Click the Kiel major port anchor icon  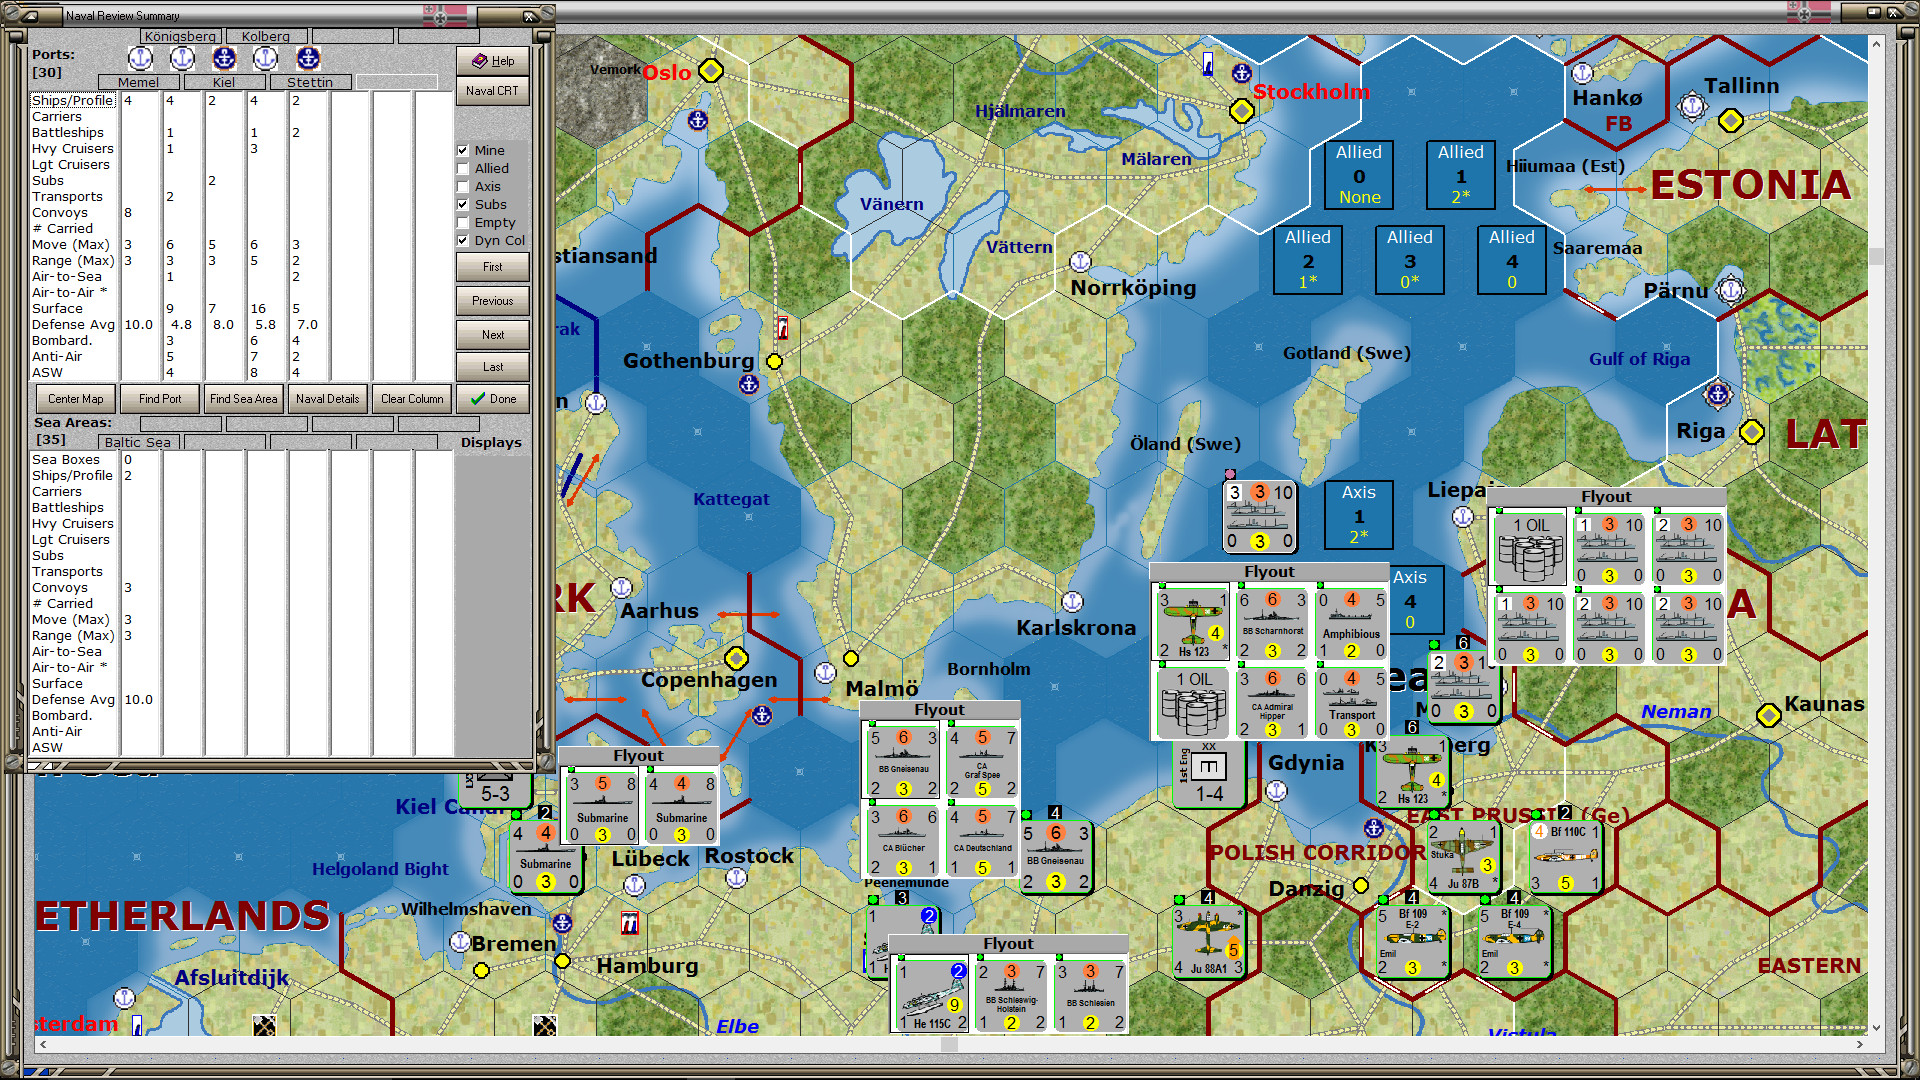[224, 59]
